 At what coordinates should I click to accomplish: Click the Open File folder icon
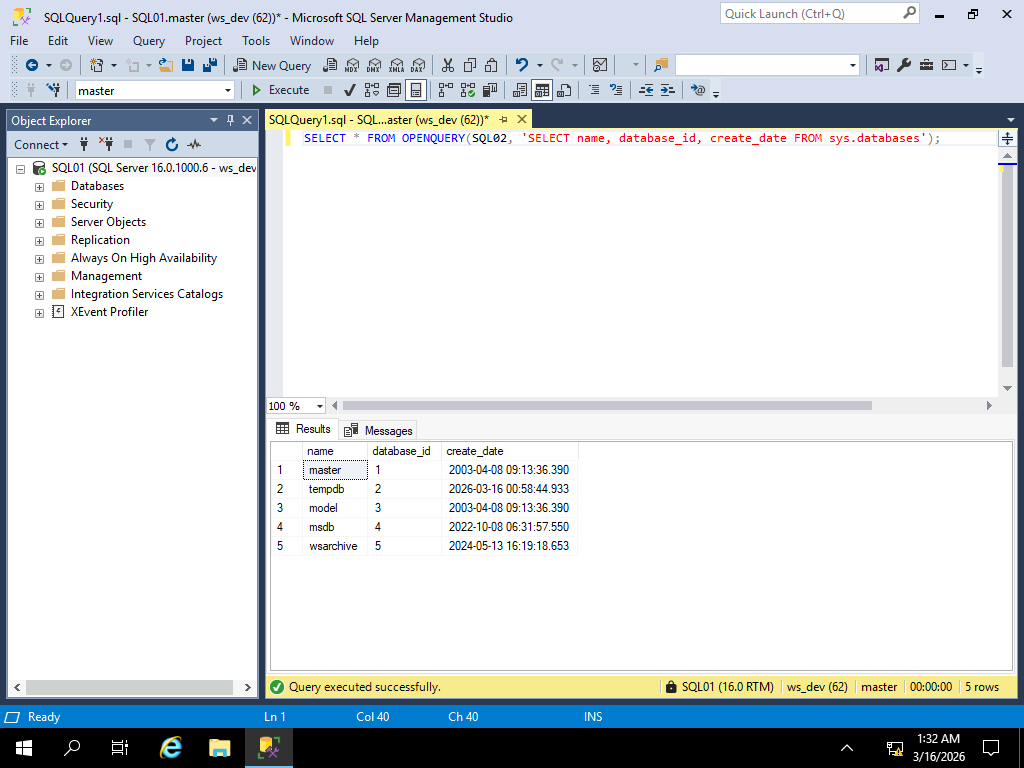pos(166,65)
